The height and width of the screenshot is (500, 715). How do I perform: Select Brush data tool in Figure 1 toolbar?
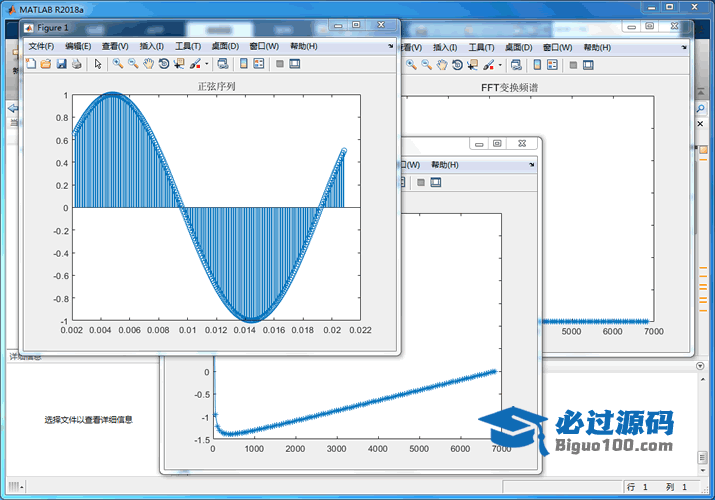195,64
